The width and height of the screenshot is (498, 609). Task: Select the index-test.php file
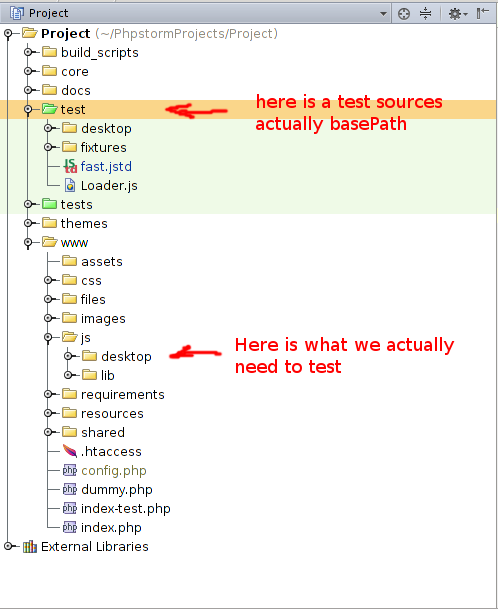pyautogui.click(x=125, y=508)
